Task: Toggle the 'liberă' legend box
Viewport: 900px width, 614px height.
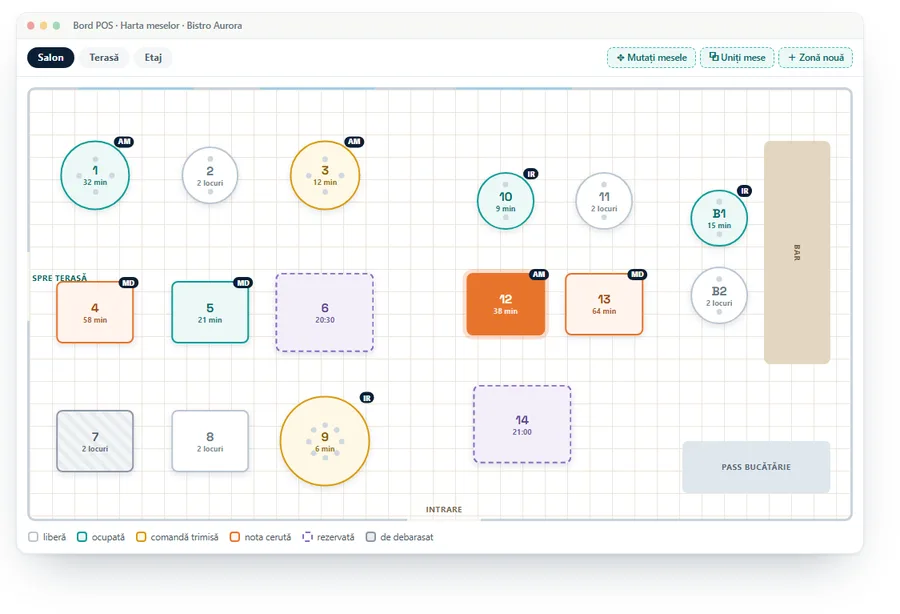Action: point(33,537)
